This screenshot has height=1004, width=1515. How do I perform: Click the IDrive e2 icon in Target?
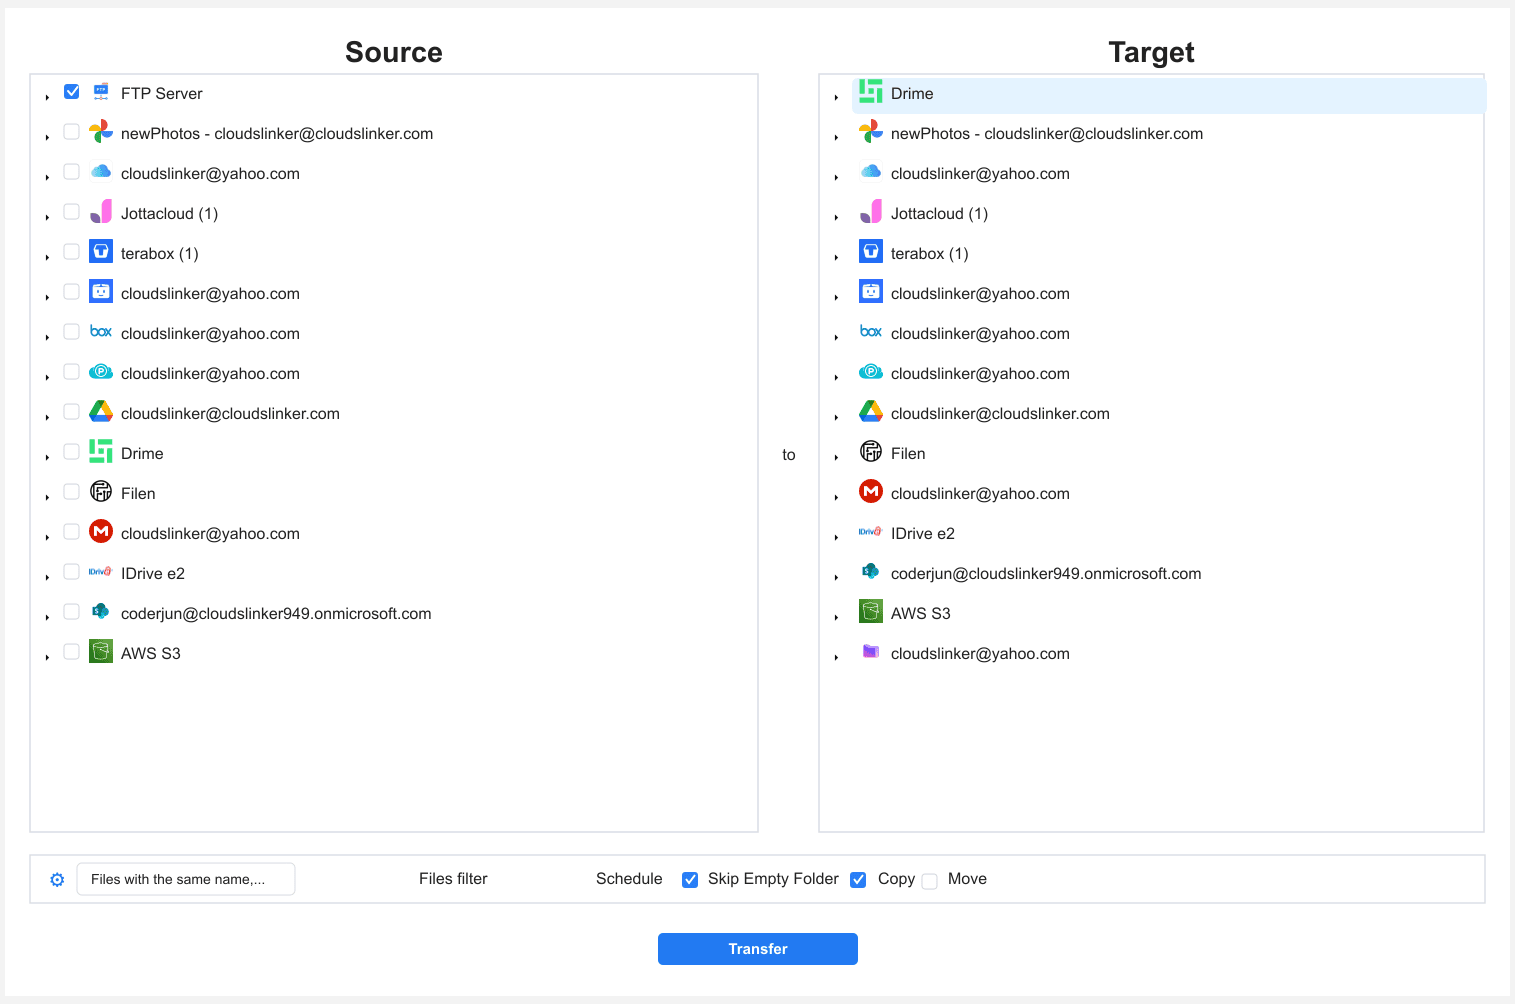[x=871, y=532]
